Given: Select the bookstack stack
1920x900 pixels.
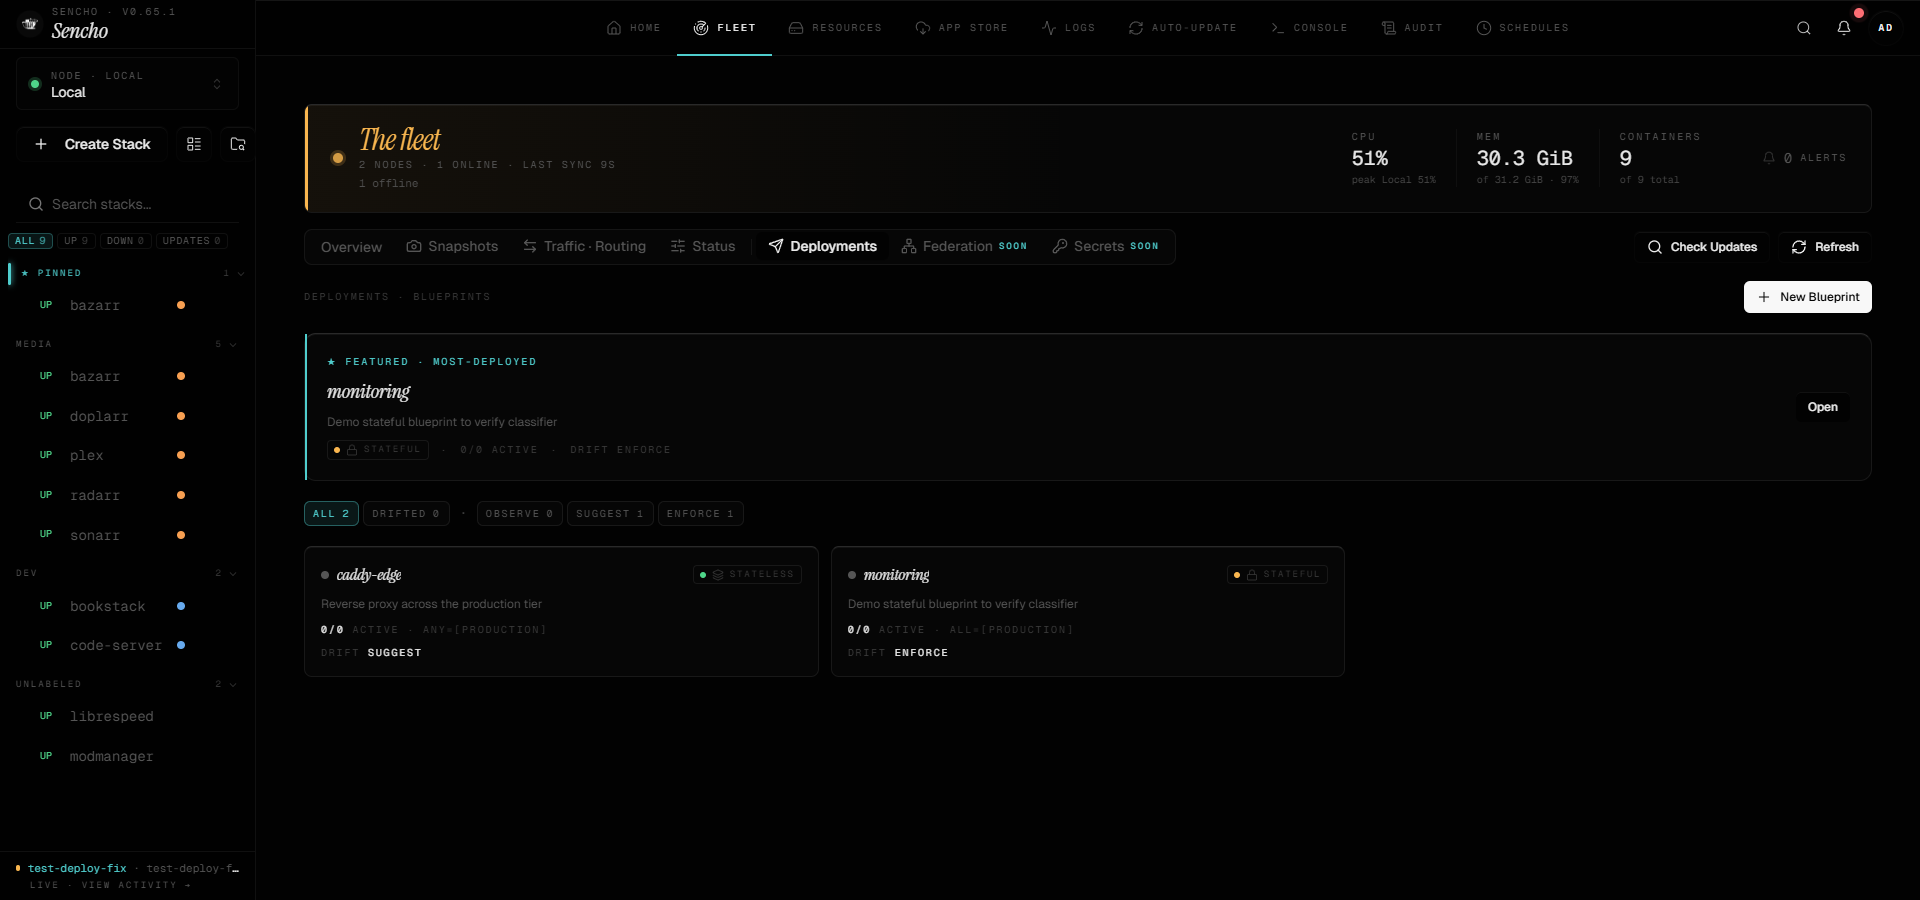Looking at the screenshot, I should pos(128,606).
